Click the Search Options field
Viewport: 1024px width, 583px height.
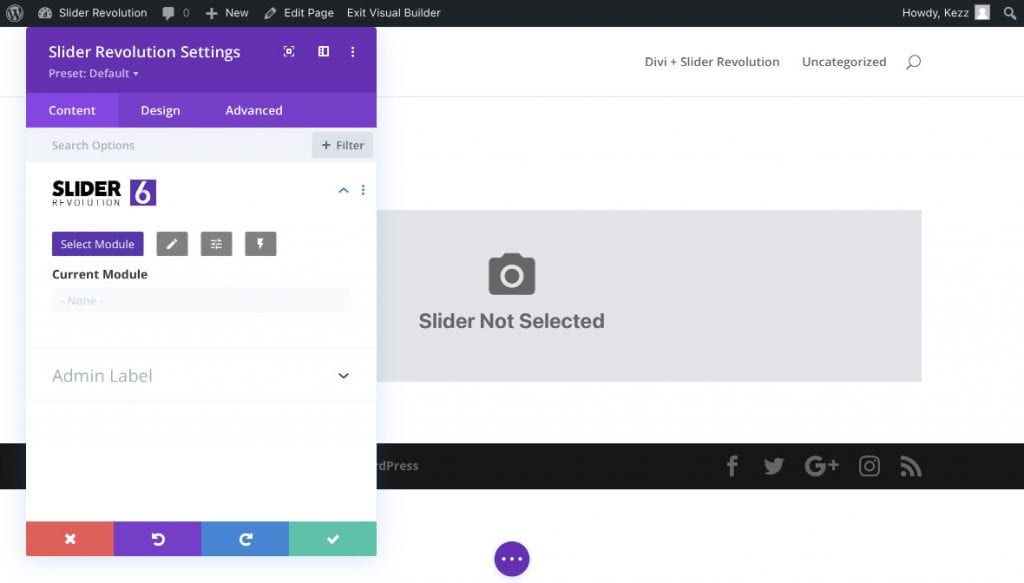pos(120,144)
